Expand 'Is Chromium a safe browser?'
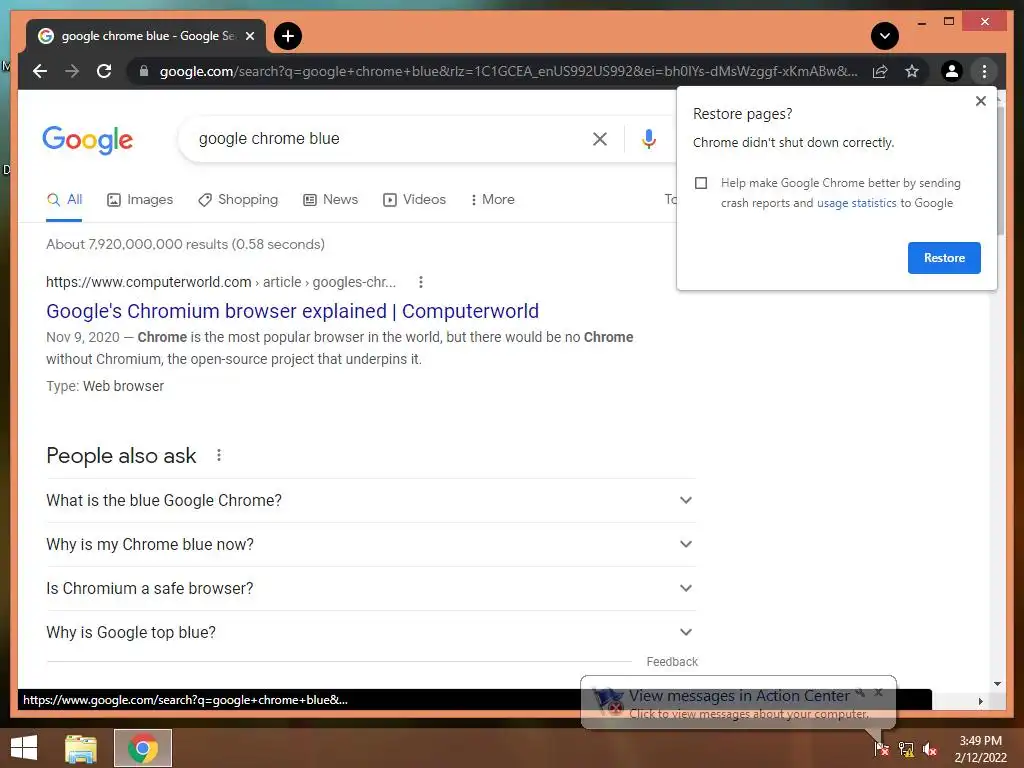Viewport: 1024px width, 768px height. [x=371, y=588]
